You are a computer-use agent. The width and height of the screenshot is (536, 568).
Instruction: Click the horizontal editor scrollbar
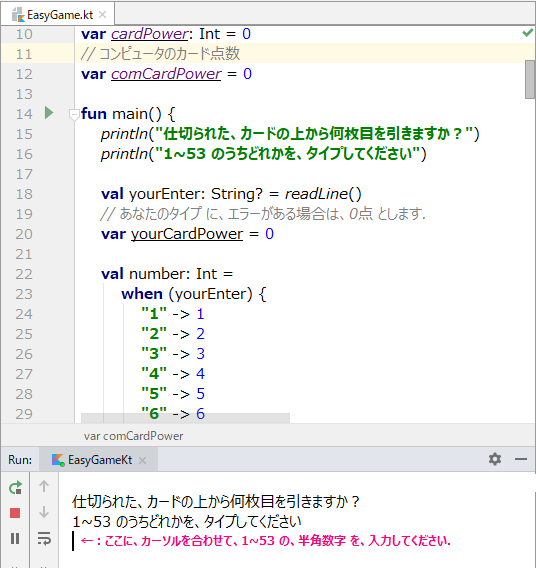(185, 418)
